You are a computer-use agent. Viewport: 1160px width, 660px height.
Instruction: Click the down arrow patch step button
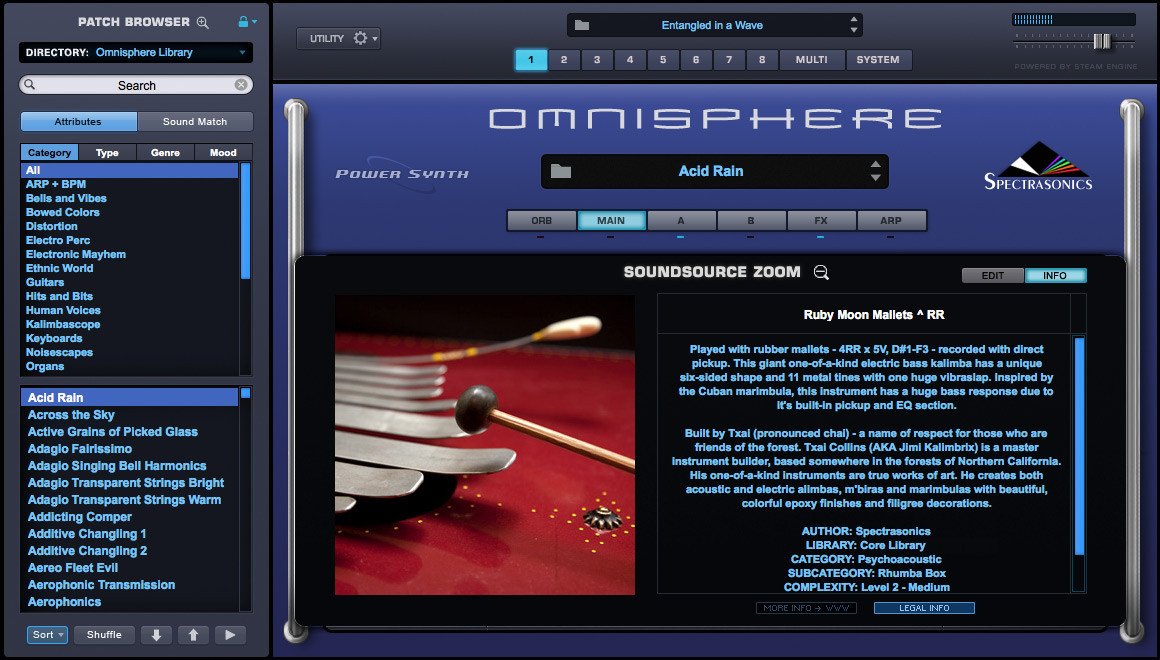tap(156, 635)
